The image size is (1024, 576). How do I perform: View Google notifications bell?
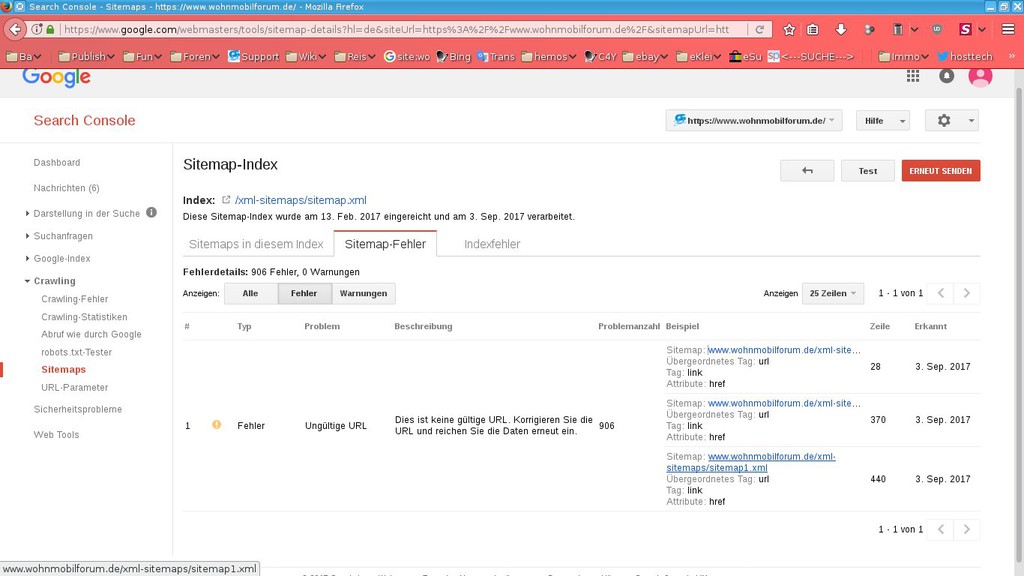point(946,76)
